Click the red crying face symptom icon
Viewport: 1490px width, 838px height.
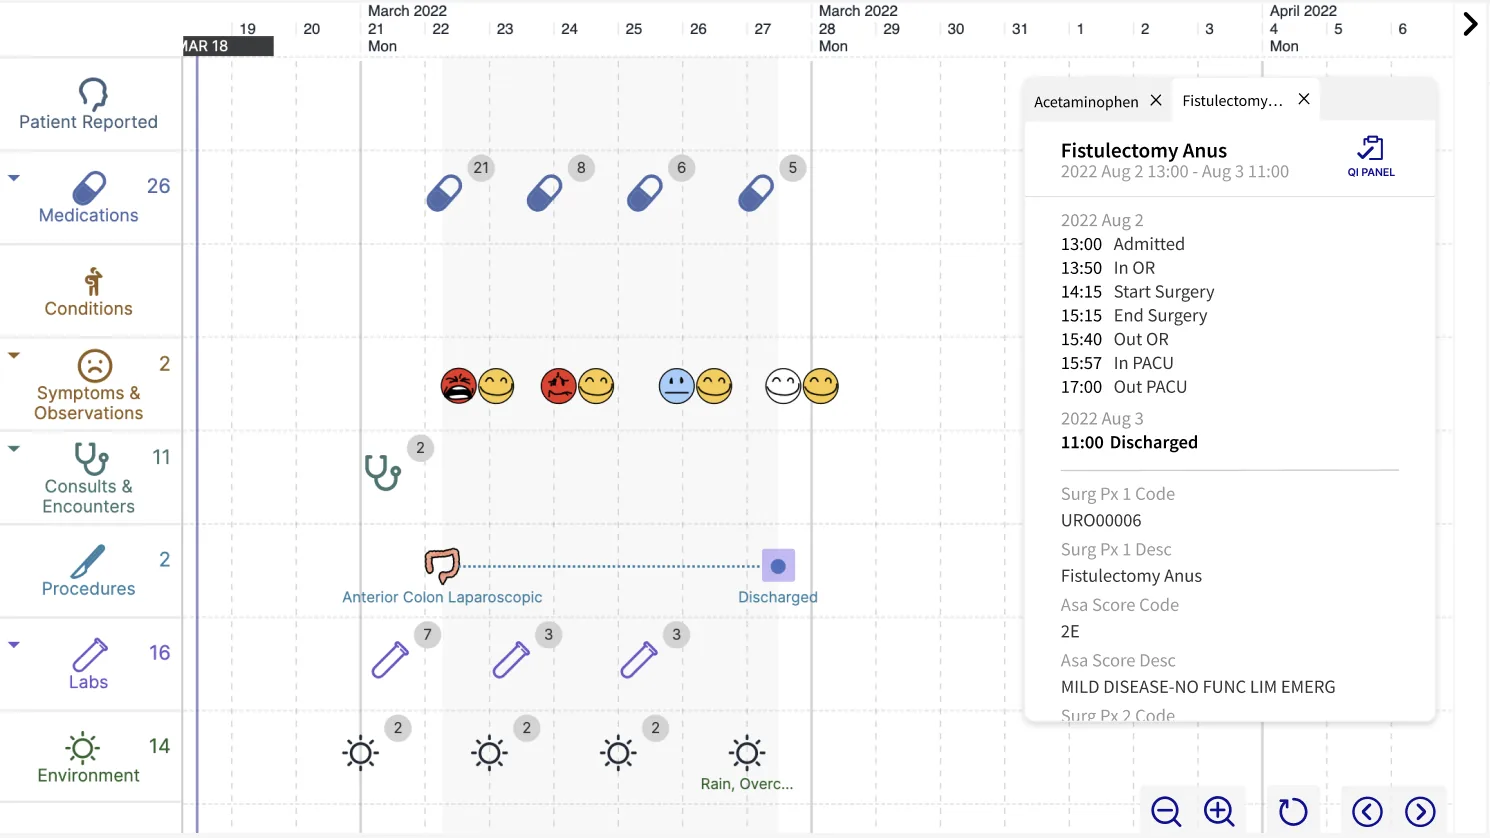point(459,386)
